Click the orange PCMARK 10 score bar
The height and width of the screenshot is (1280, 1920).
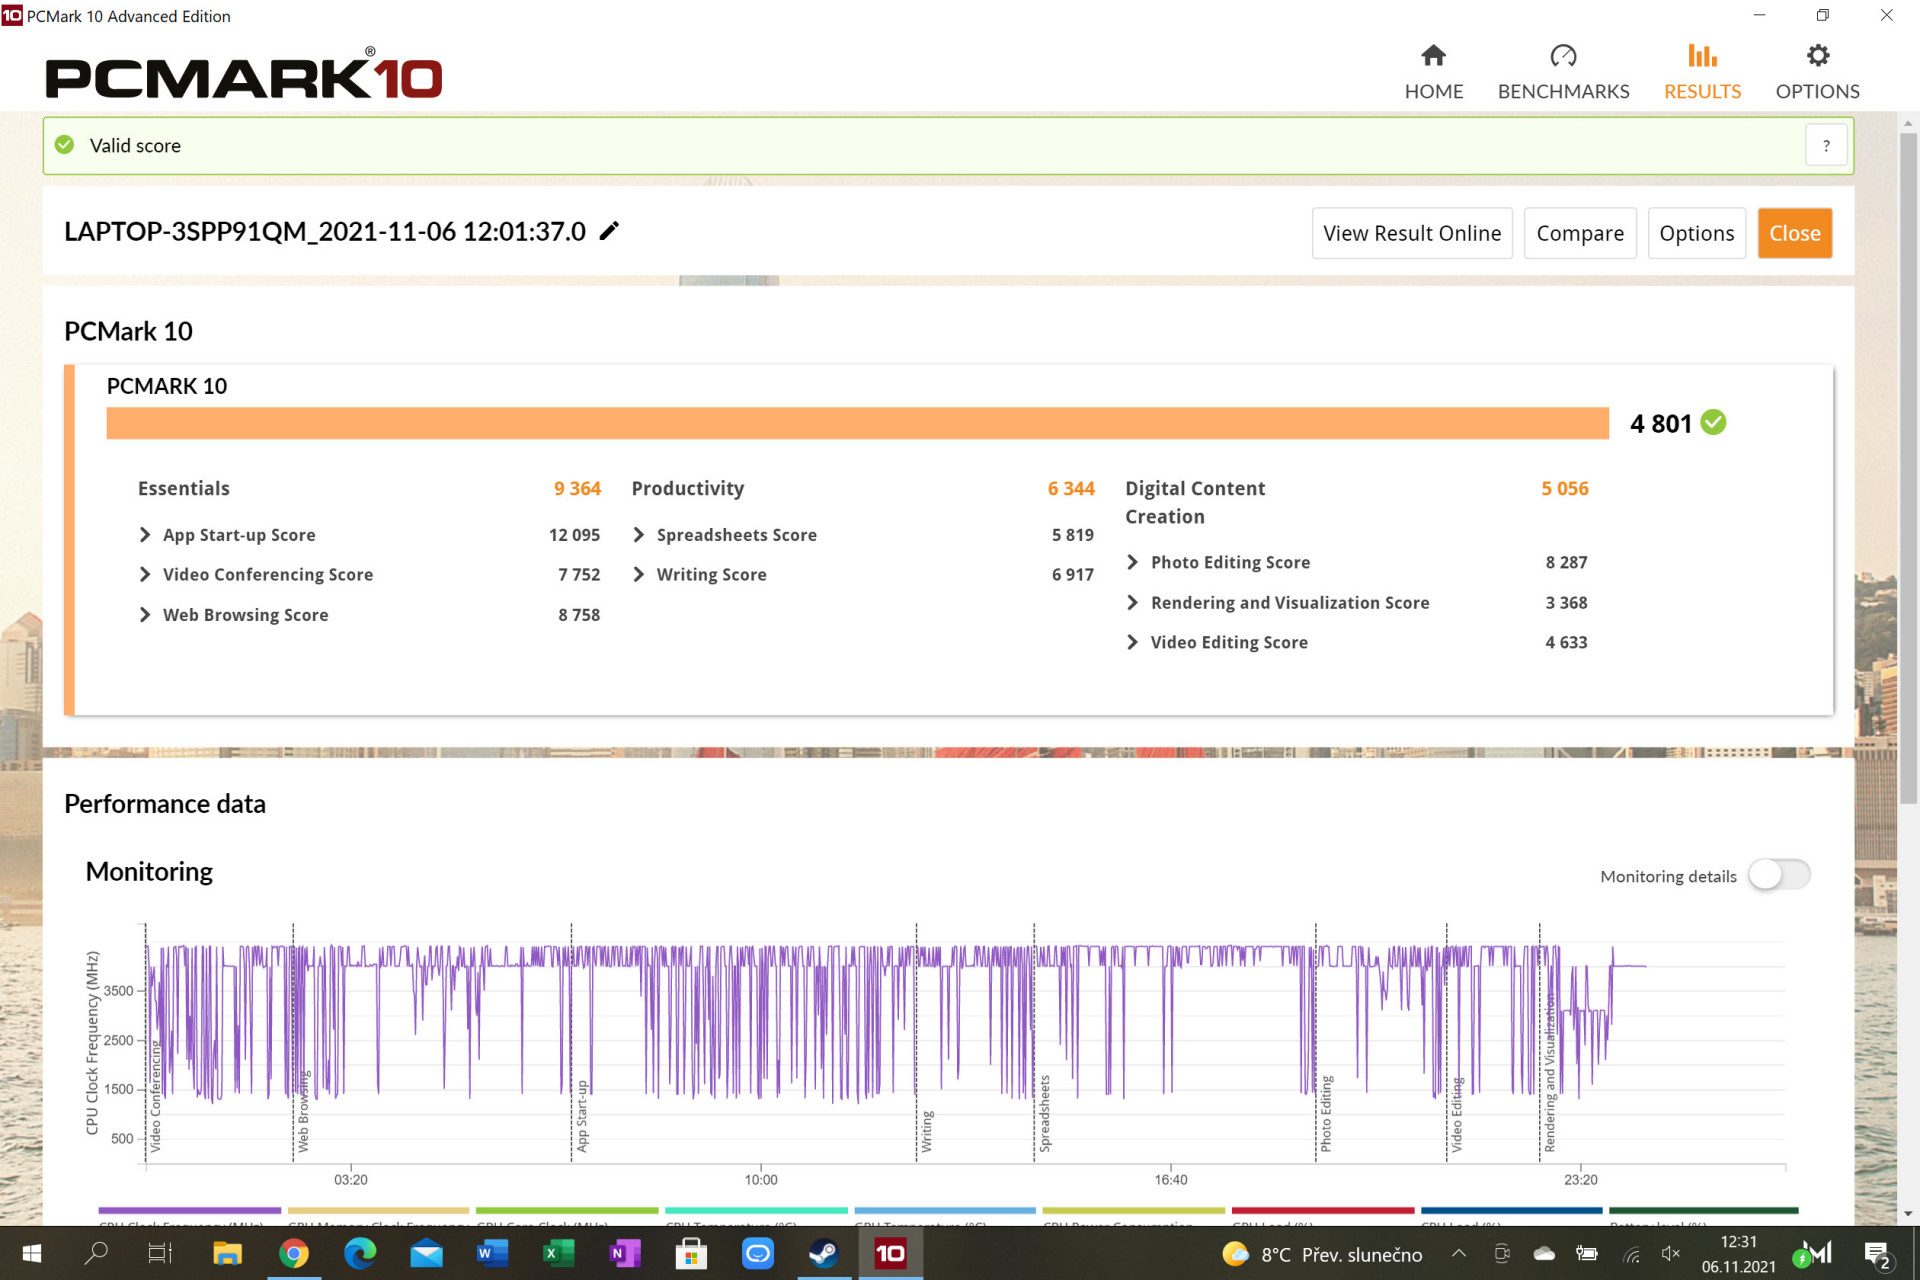click(857, 423)
